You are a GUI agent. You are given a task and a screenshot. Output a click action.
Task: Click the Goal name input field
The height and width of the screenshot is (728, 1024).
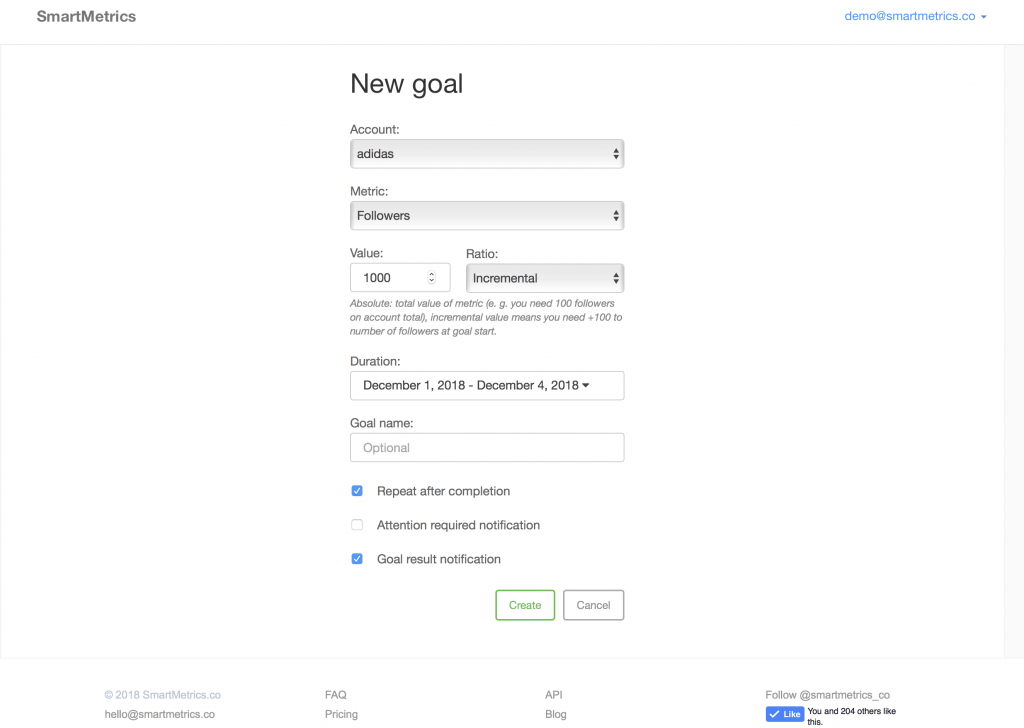pos(487,448)
